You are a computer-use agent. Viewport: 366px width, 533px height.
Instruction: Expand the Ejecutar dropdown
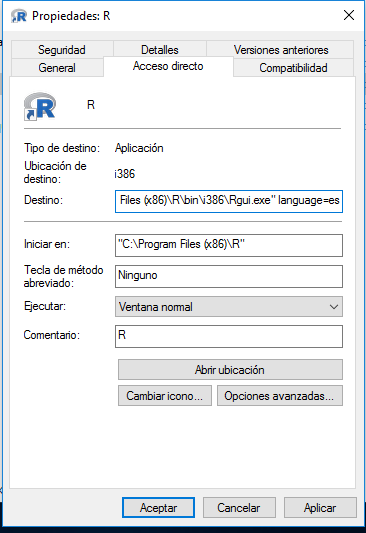click(229, 307)
